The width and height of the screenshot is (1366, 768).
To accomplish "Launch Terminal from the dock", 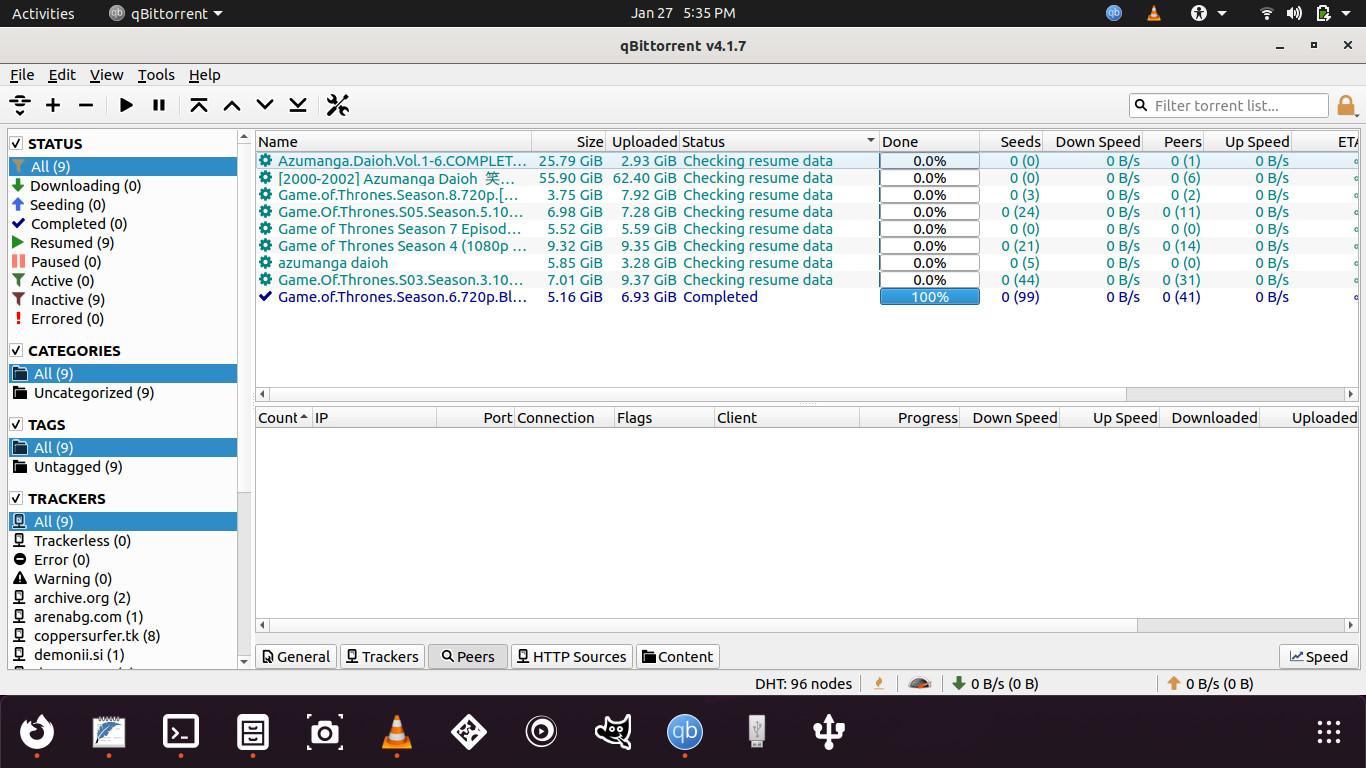I will click(181, 732).
